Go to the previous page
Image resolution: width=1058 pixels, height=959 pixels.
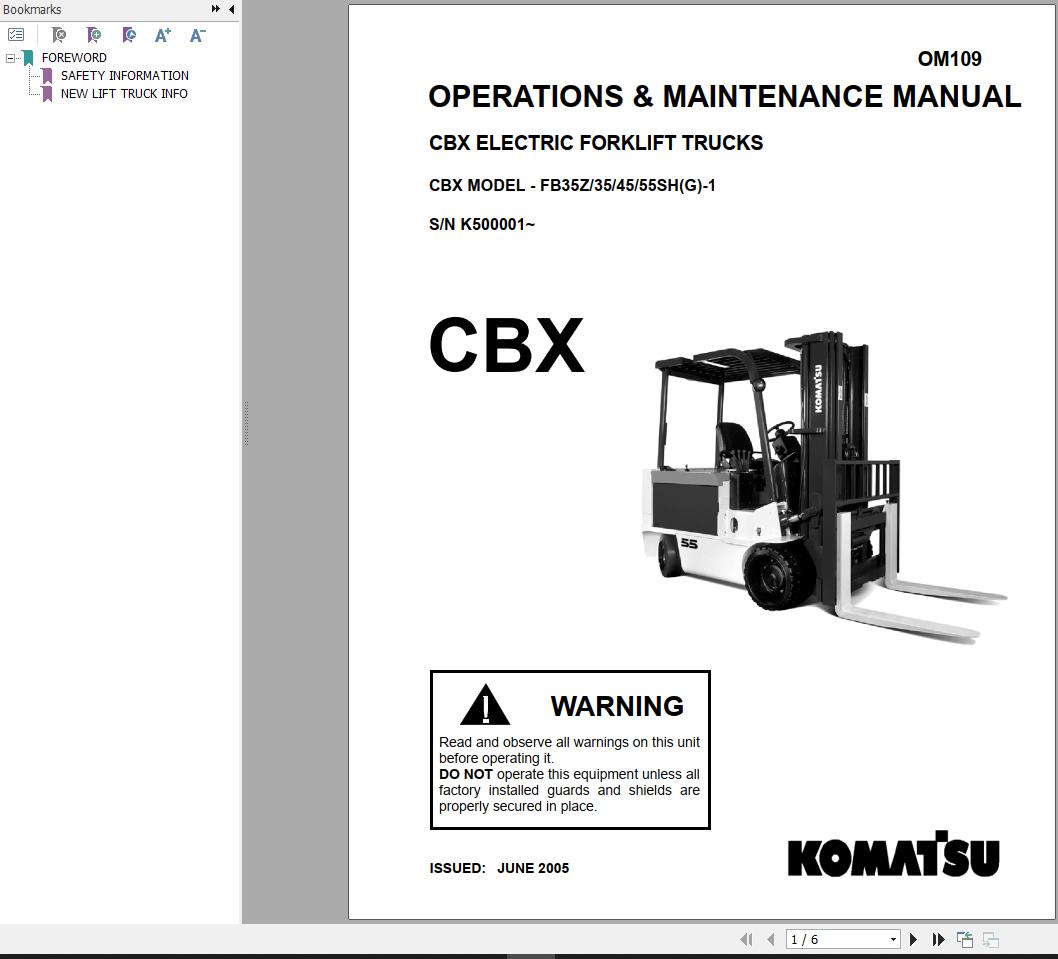(x=771, y=939)
